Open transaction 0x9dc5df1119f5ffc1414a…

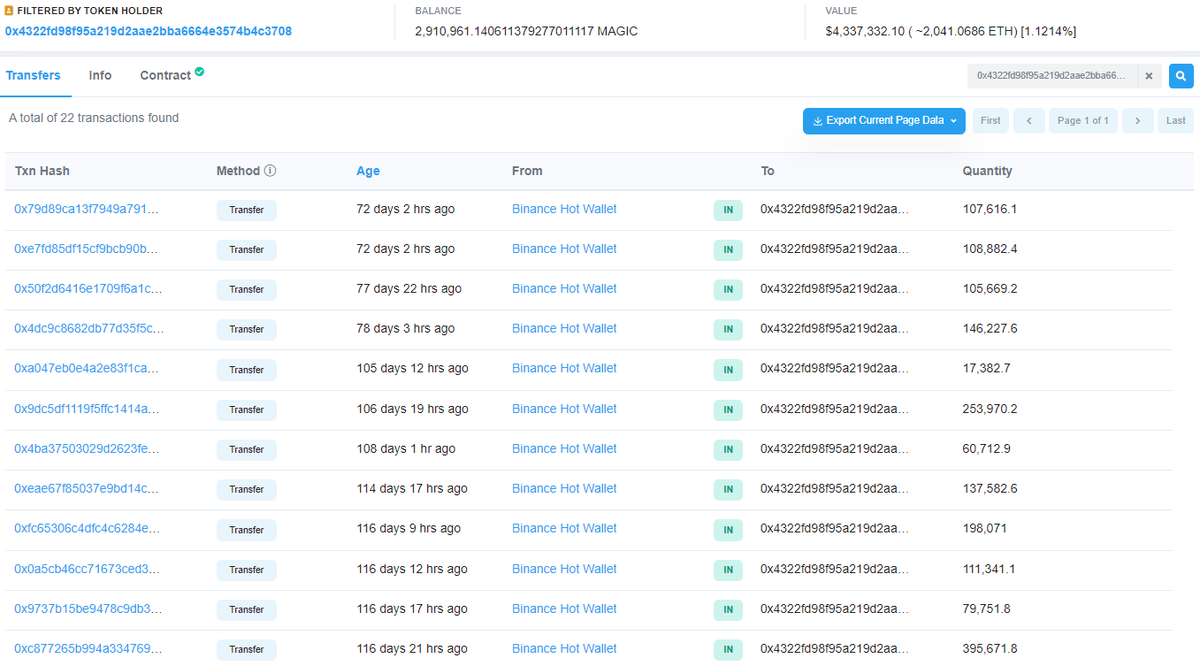pyautogui.click(x=87, y=409)
